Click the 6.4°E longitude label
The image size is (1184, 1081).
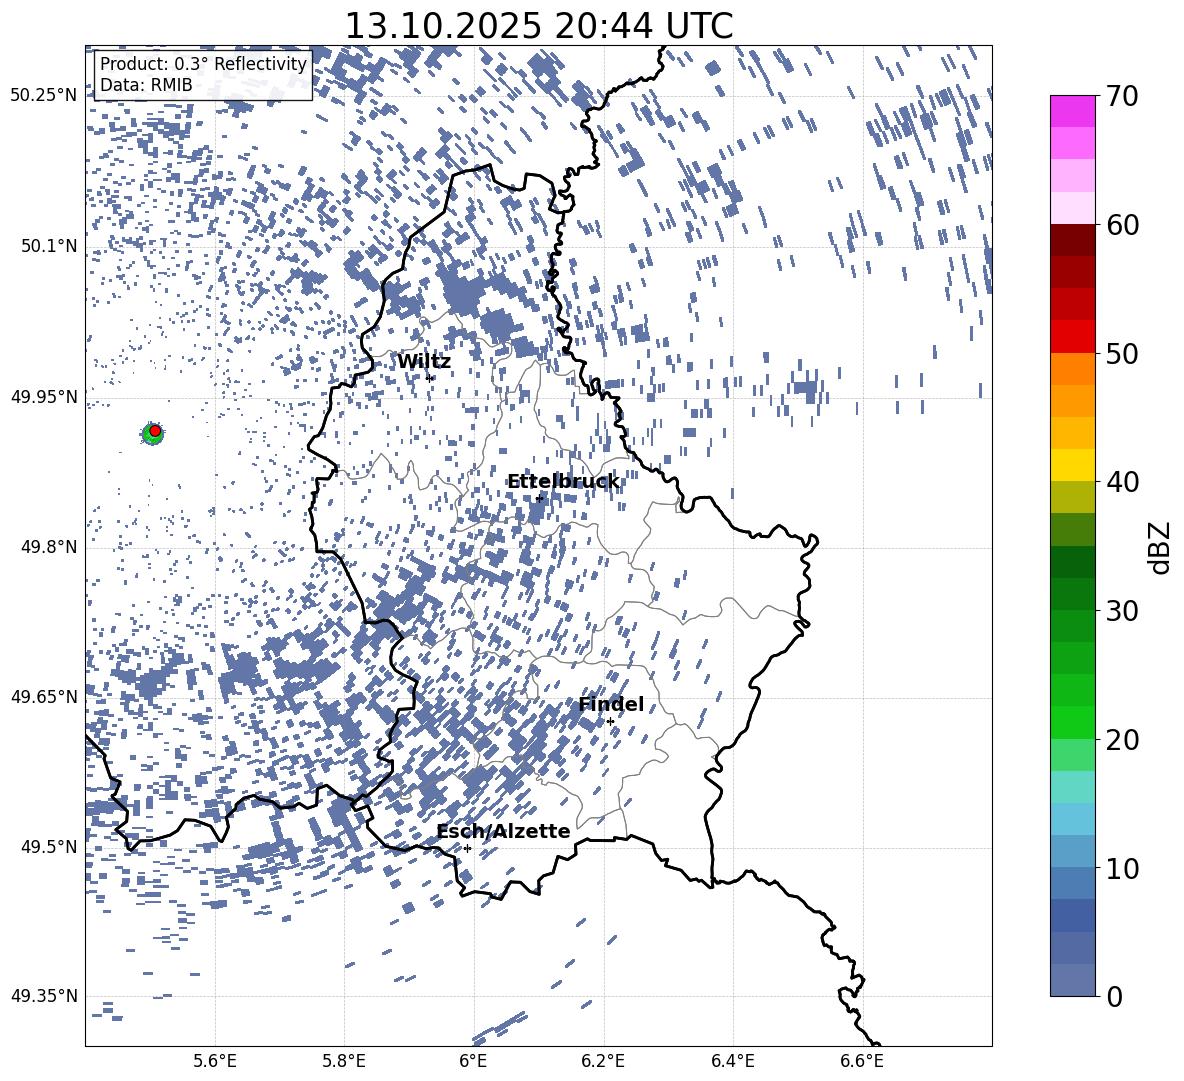[x=732, y=1061]
